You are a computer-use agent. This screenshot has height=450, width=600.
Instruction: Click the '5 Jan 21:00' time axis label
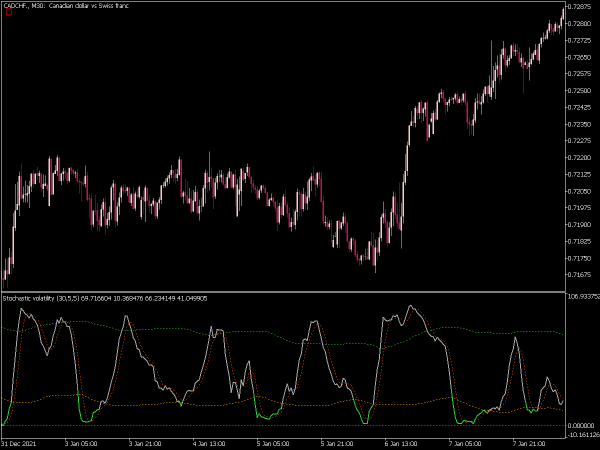[x=337, y=443]
